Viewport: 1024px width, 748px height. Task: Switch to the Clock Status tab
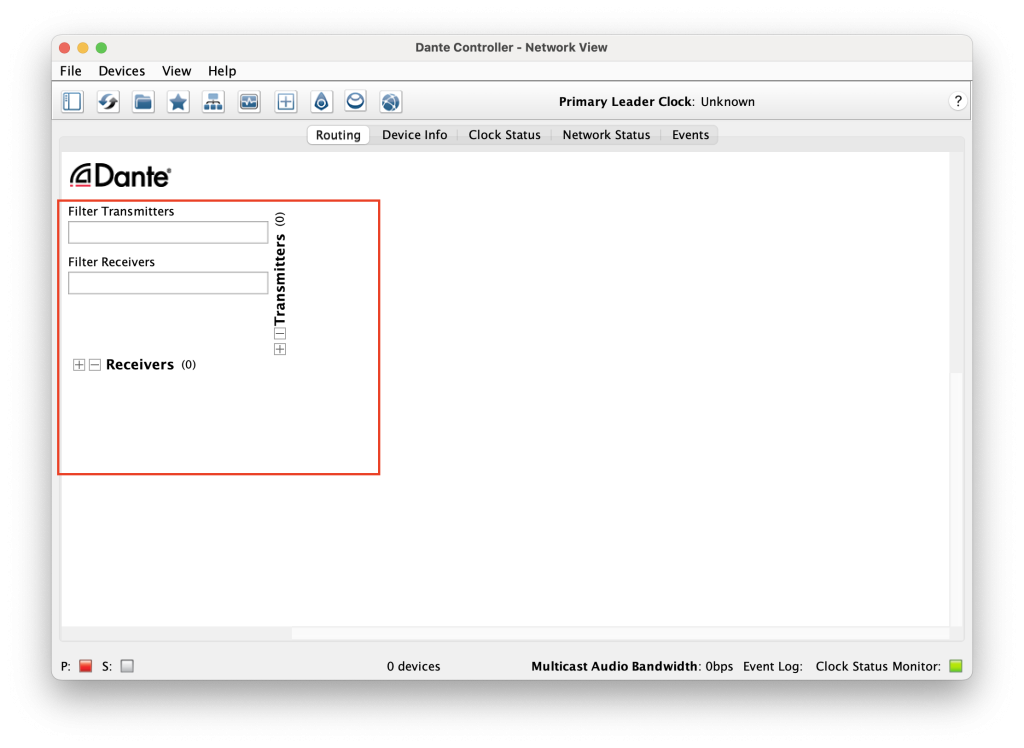[505, 135]
